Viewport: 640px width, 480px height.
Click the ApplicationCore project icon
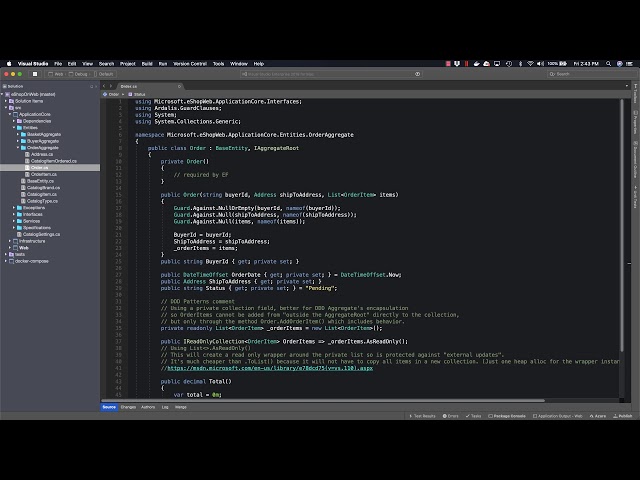16,114
